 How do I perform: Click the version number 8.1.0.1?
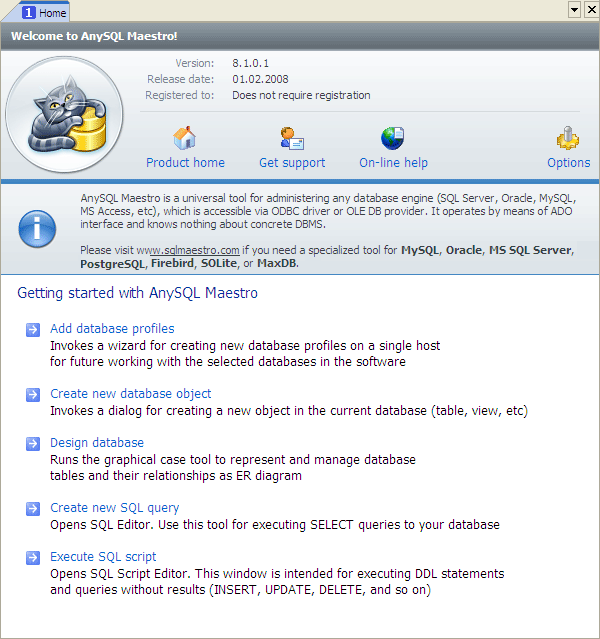coord(250,63)
